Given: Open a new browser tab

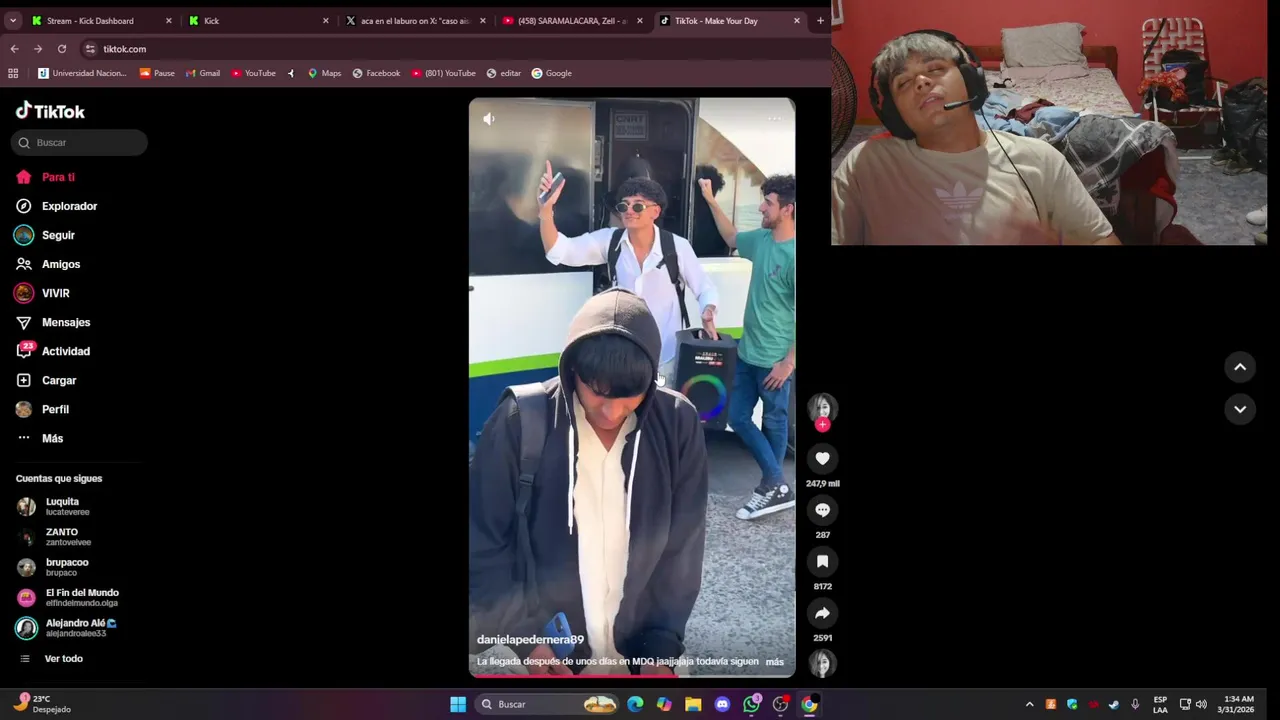Looking at the screenshot, I should click(x=820, y=20).
